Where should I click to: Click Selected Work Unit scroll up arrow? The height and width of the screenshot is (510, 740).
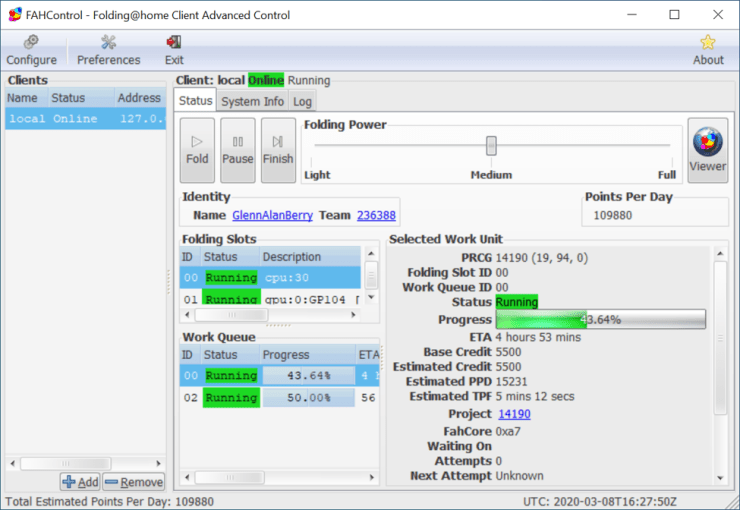(x=720, y=253)
